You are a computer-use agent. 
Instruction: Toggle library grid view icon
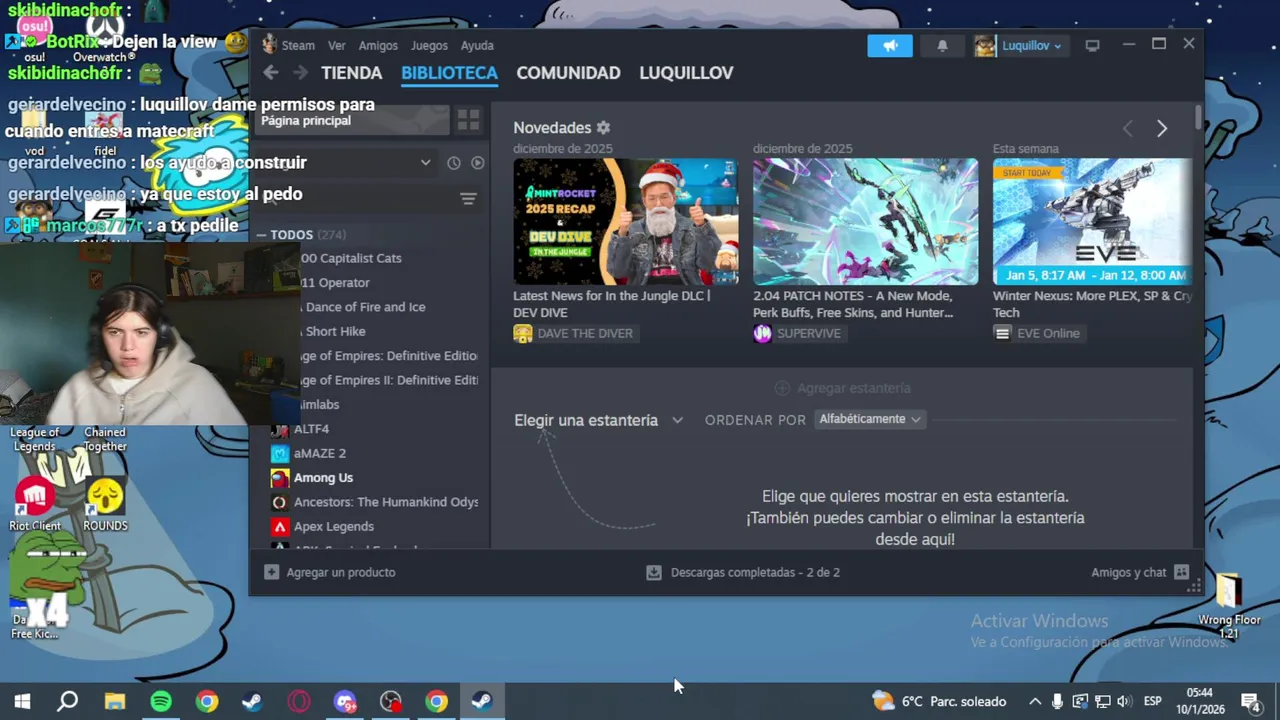tap(468, 121)
